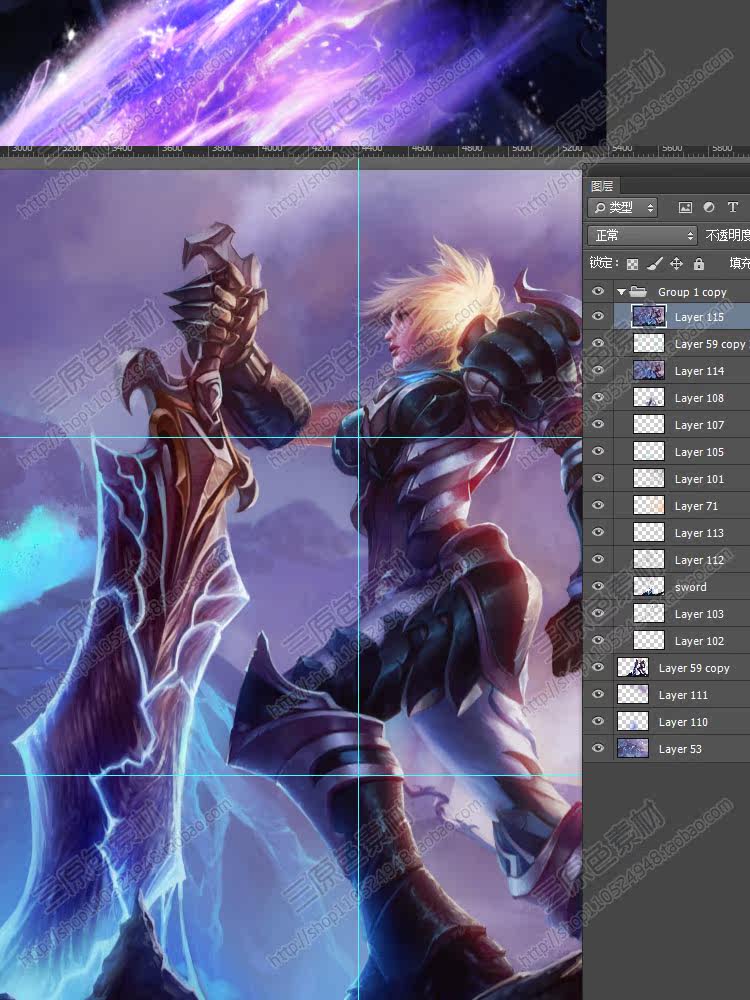
Task: Toggle visibility of Layer 110
Action: (x=598, y=721)
